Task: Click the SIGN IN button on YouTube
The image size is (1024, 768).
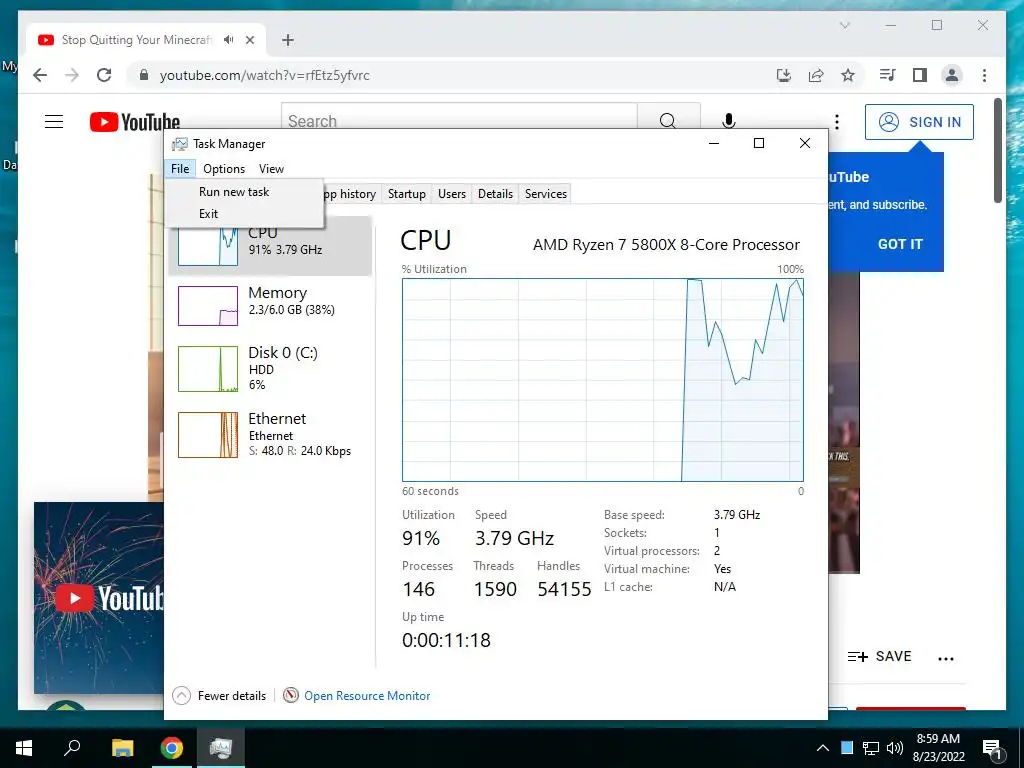Action: click(x=919, y=122)
